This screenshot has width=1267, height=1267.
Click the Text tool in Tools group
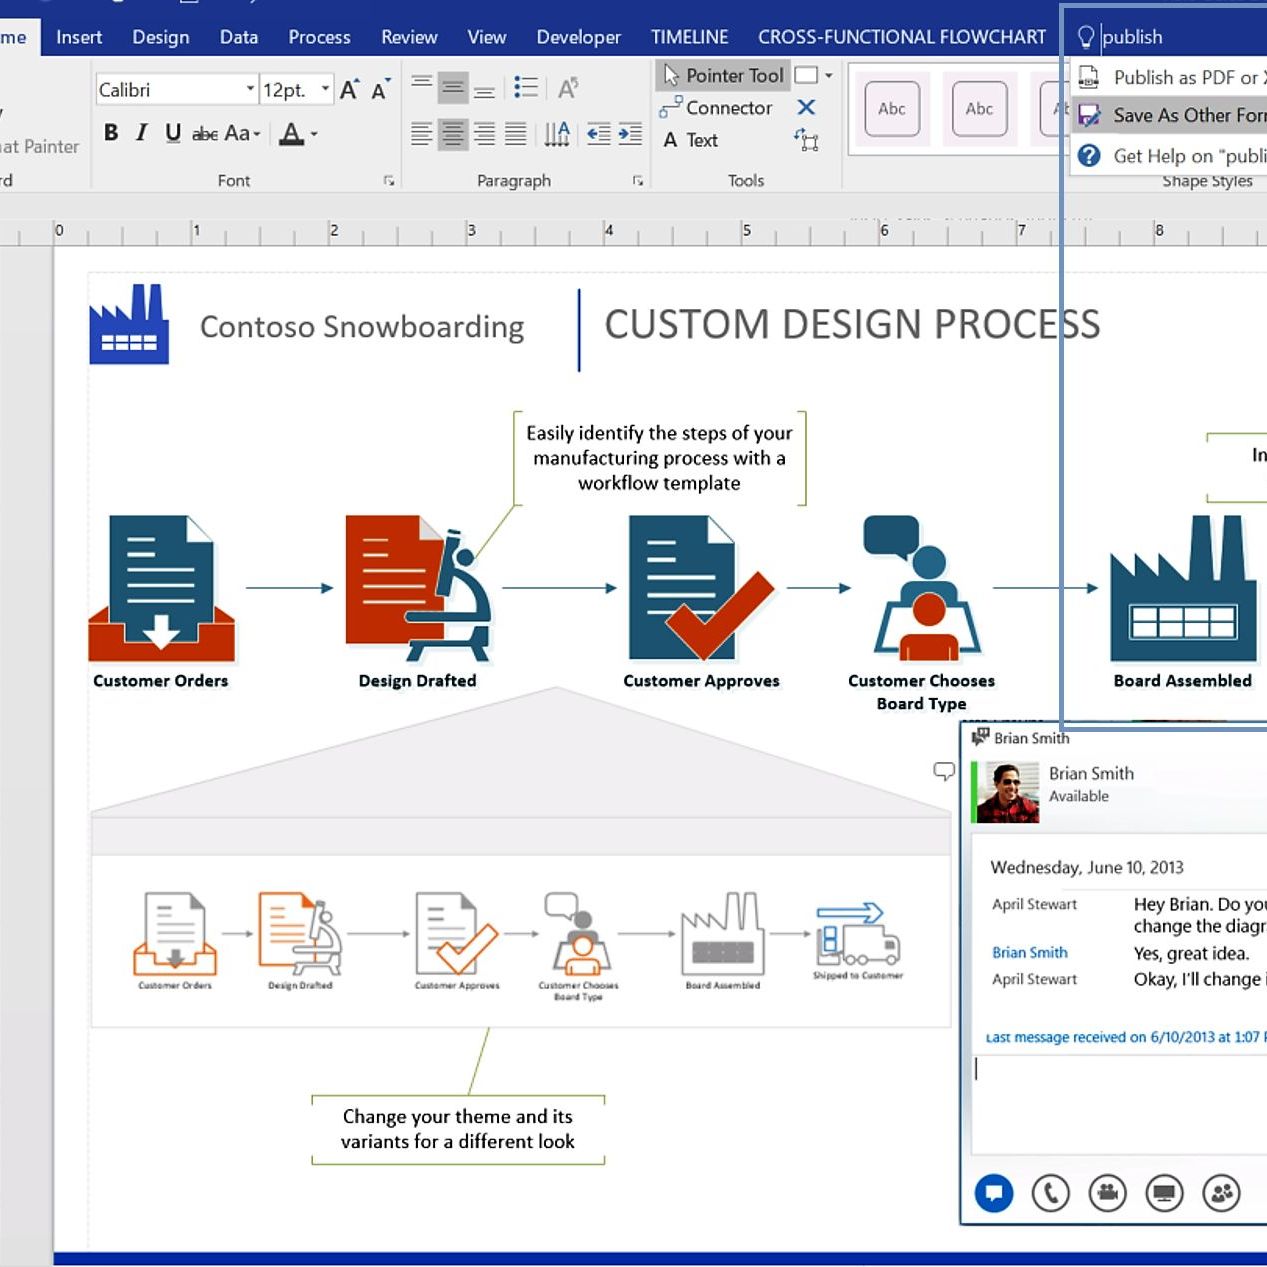[690, 140]
